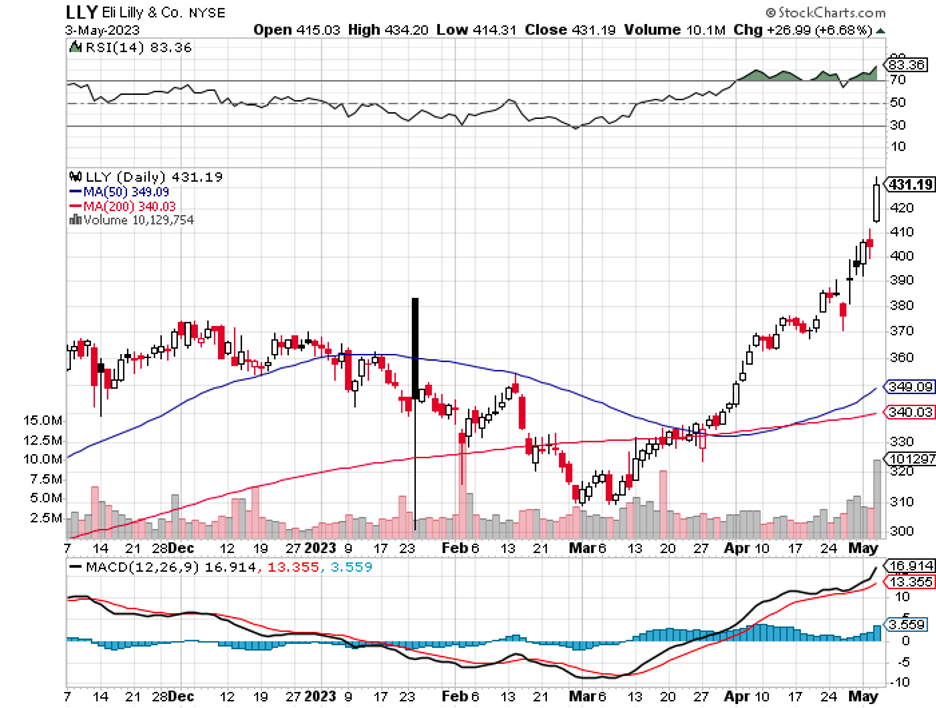Click the 431.19 price tag on right axis
The height and width of the screenshot is (708, 936).
(x=910, y=184)
